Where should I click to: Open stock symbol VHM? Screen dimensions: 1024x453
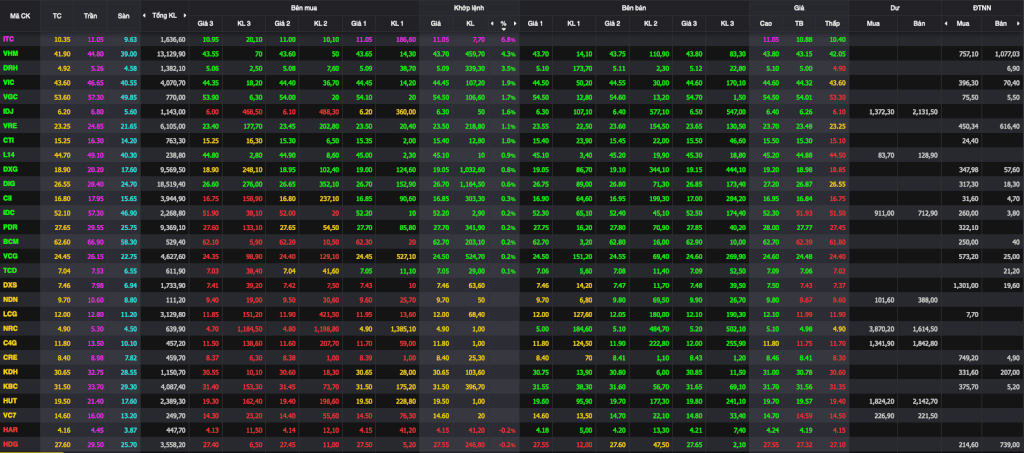[9, 54]
